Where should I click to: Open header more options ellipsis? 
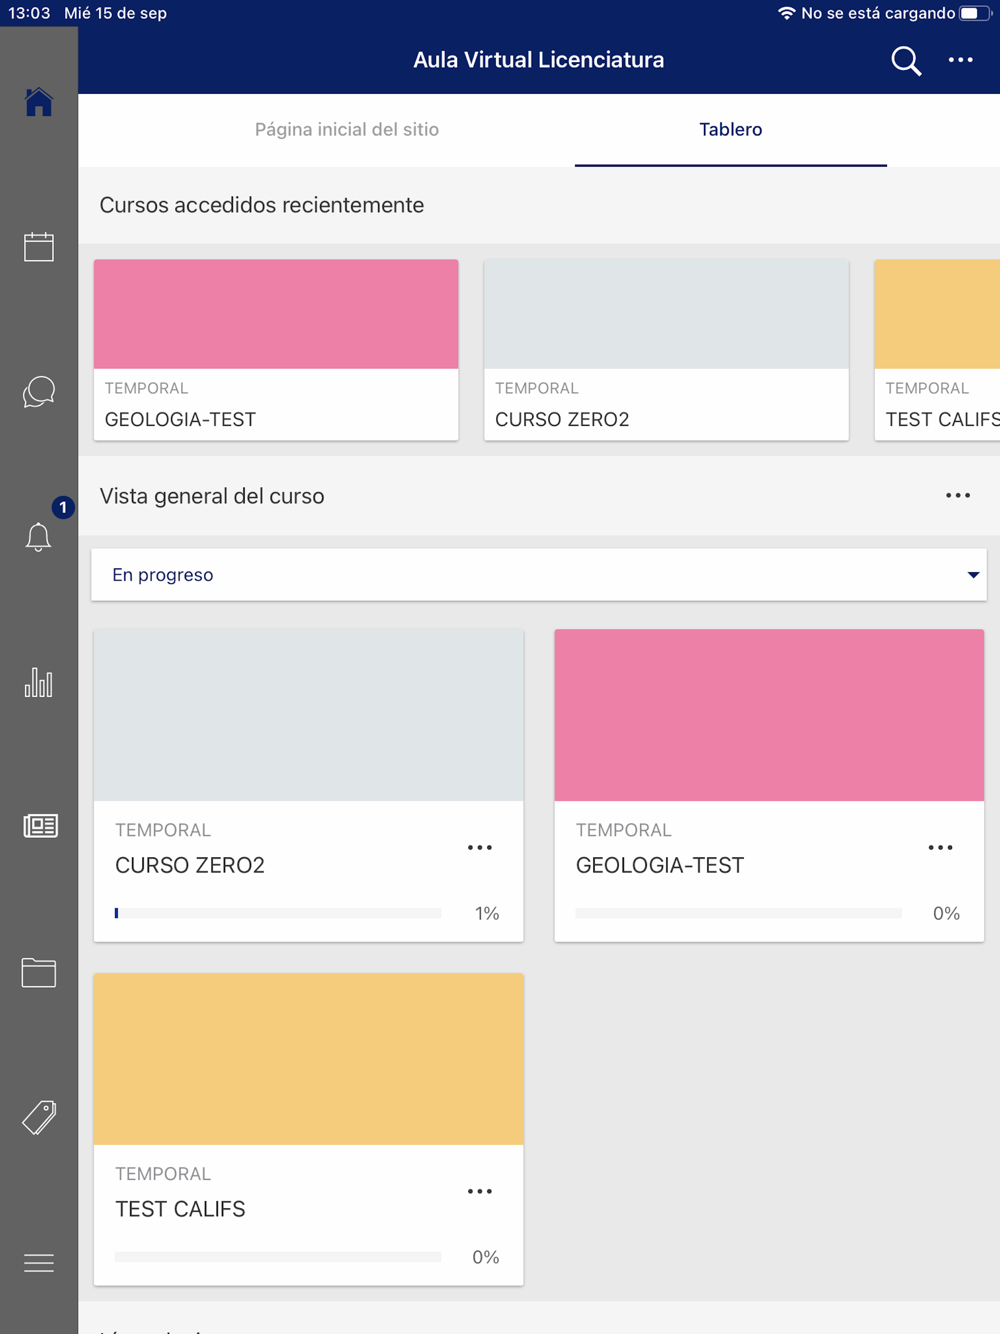(960, 61)
